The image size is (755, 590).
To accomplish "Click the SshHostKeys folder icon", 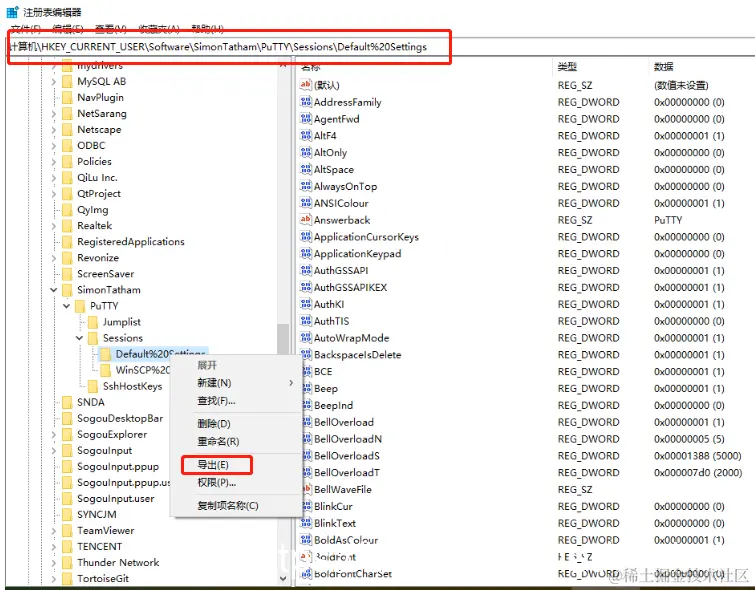I will point(93,386).
